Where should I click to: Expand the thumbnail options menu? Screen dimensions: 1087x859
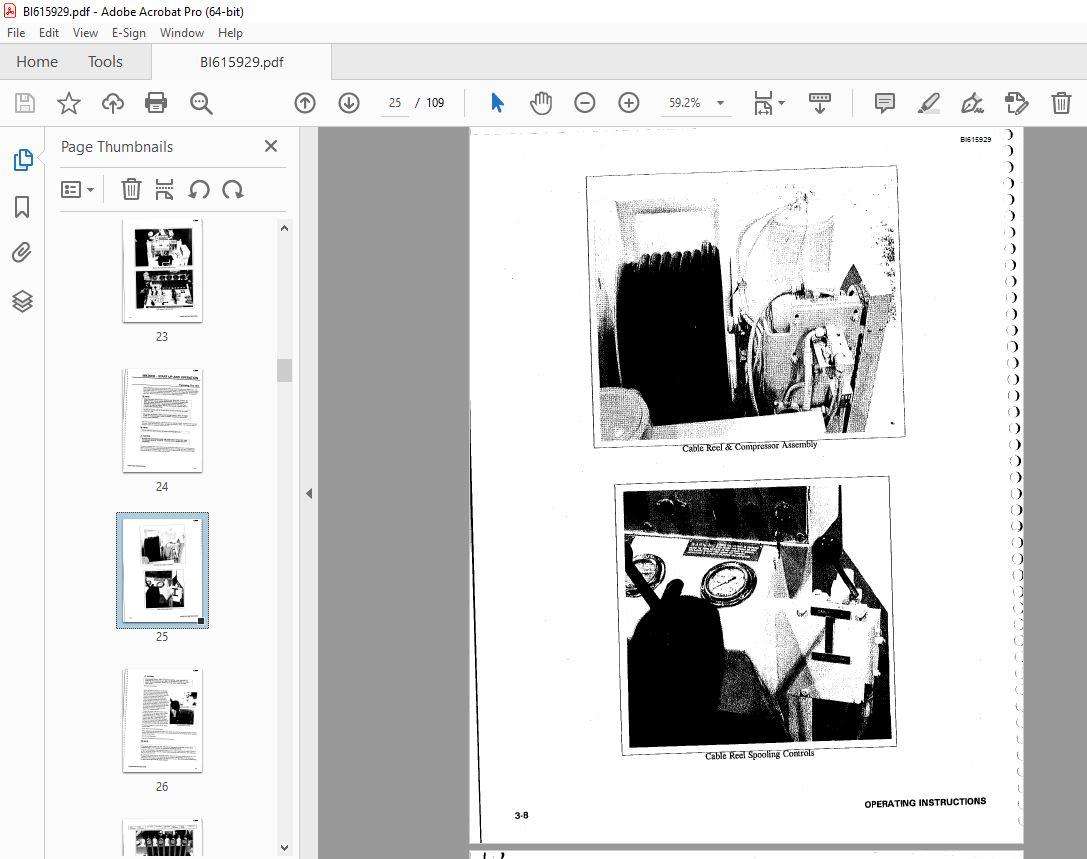tap(77, 189)
